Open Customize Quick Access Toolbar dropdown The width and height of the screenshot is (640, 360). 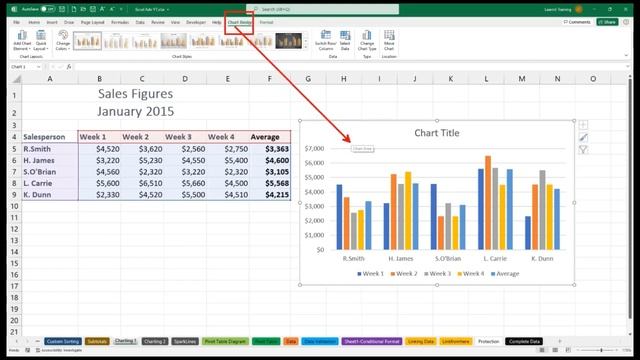(x=121, y=9)
